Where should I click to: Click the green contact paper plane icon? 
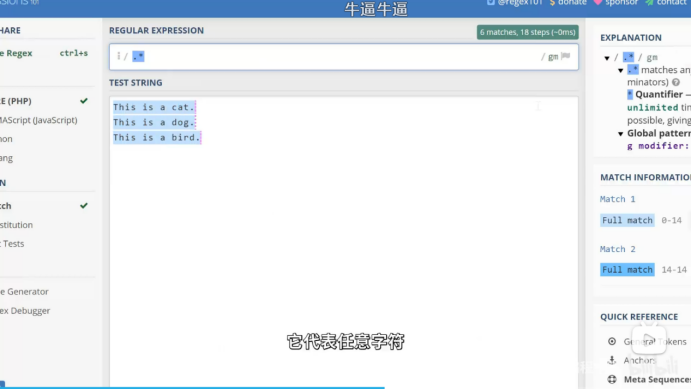coord(649,2)
